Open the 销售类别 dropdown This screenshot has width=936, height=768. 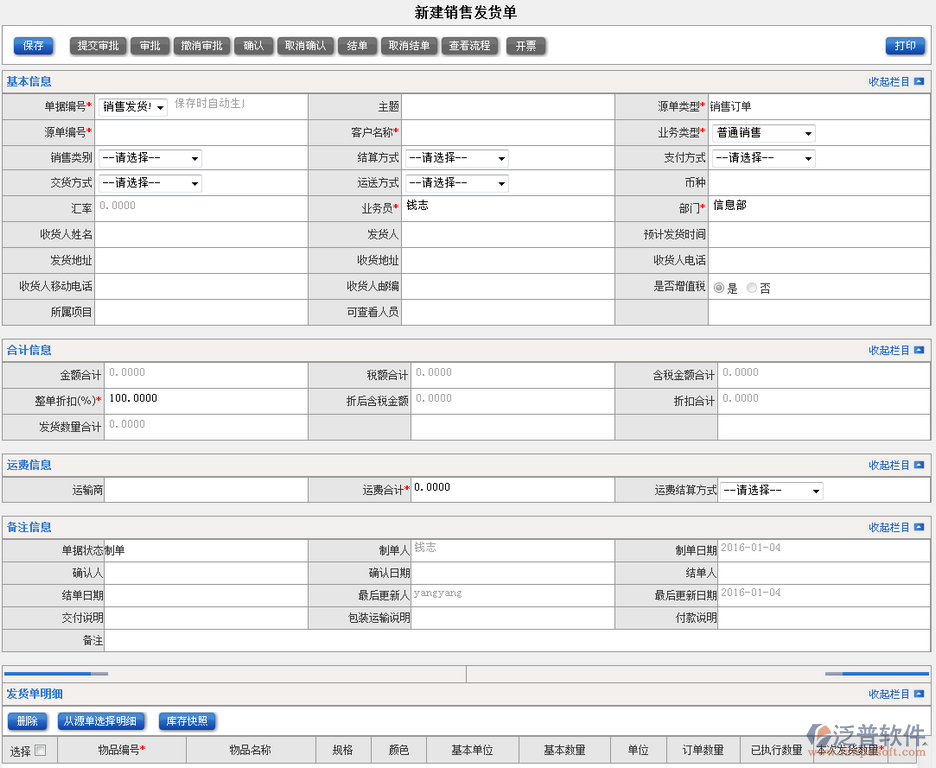pos(150,158)
